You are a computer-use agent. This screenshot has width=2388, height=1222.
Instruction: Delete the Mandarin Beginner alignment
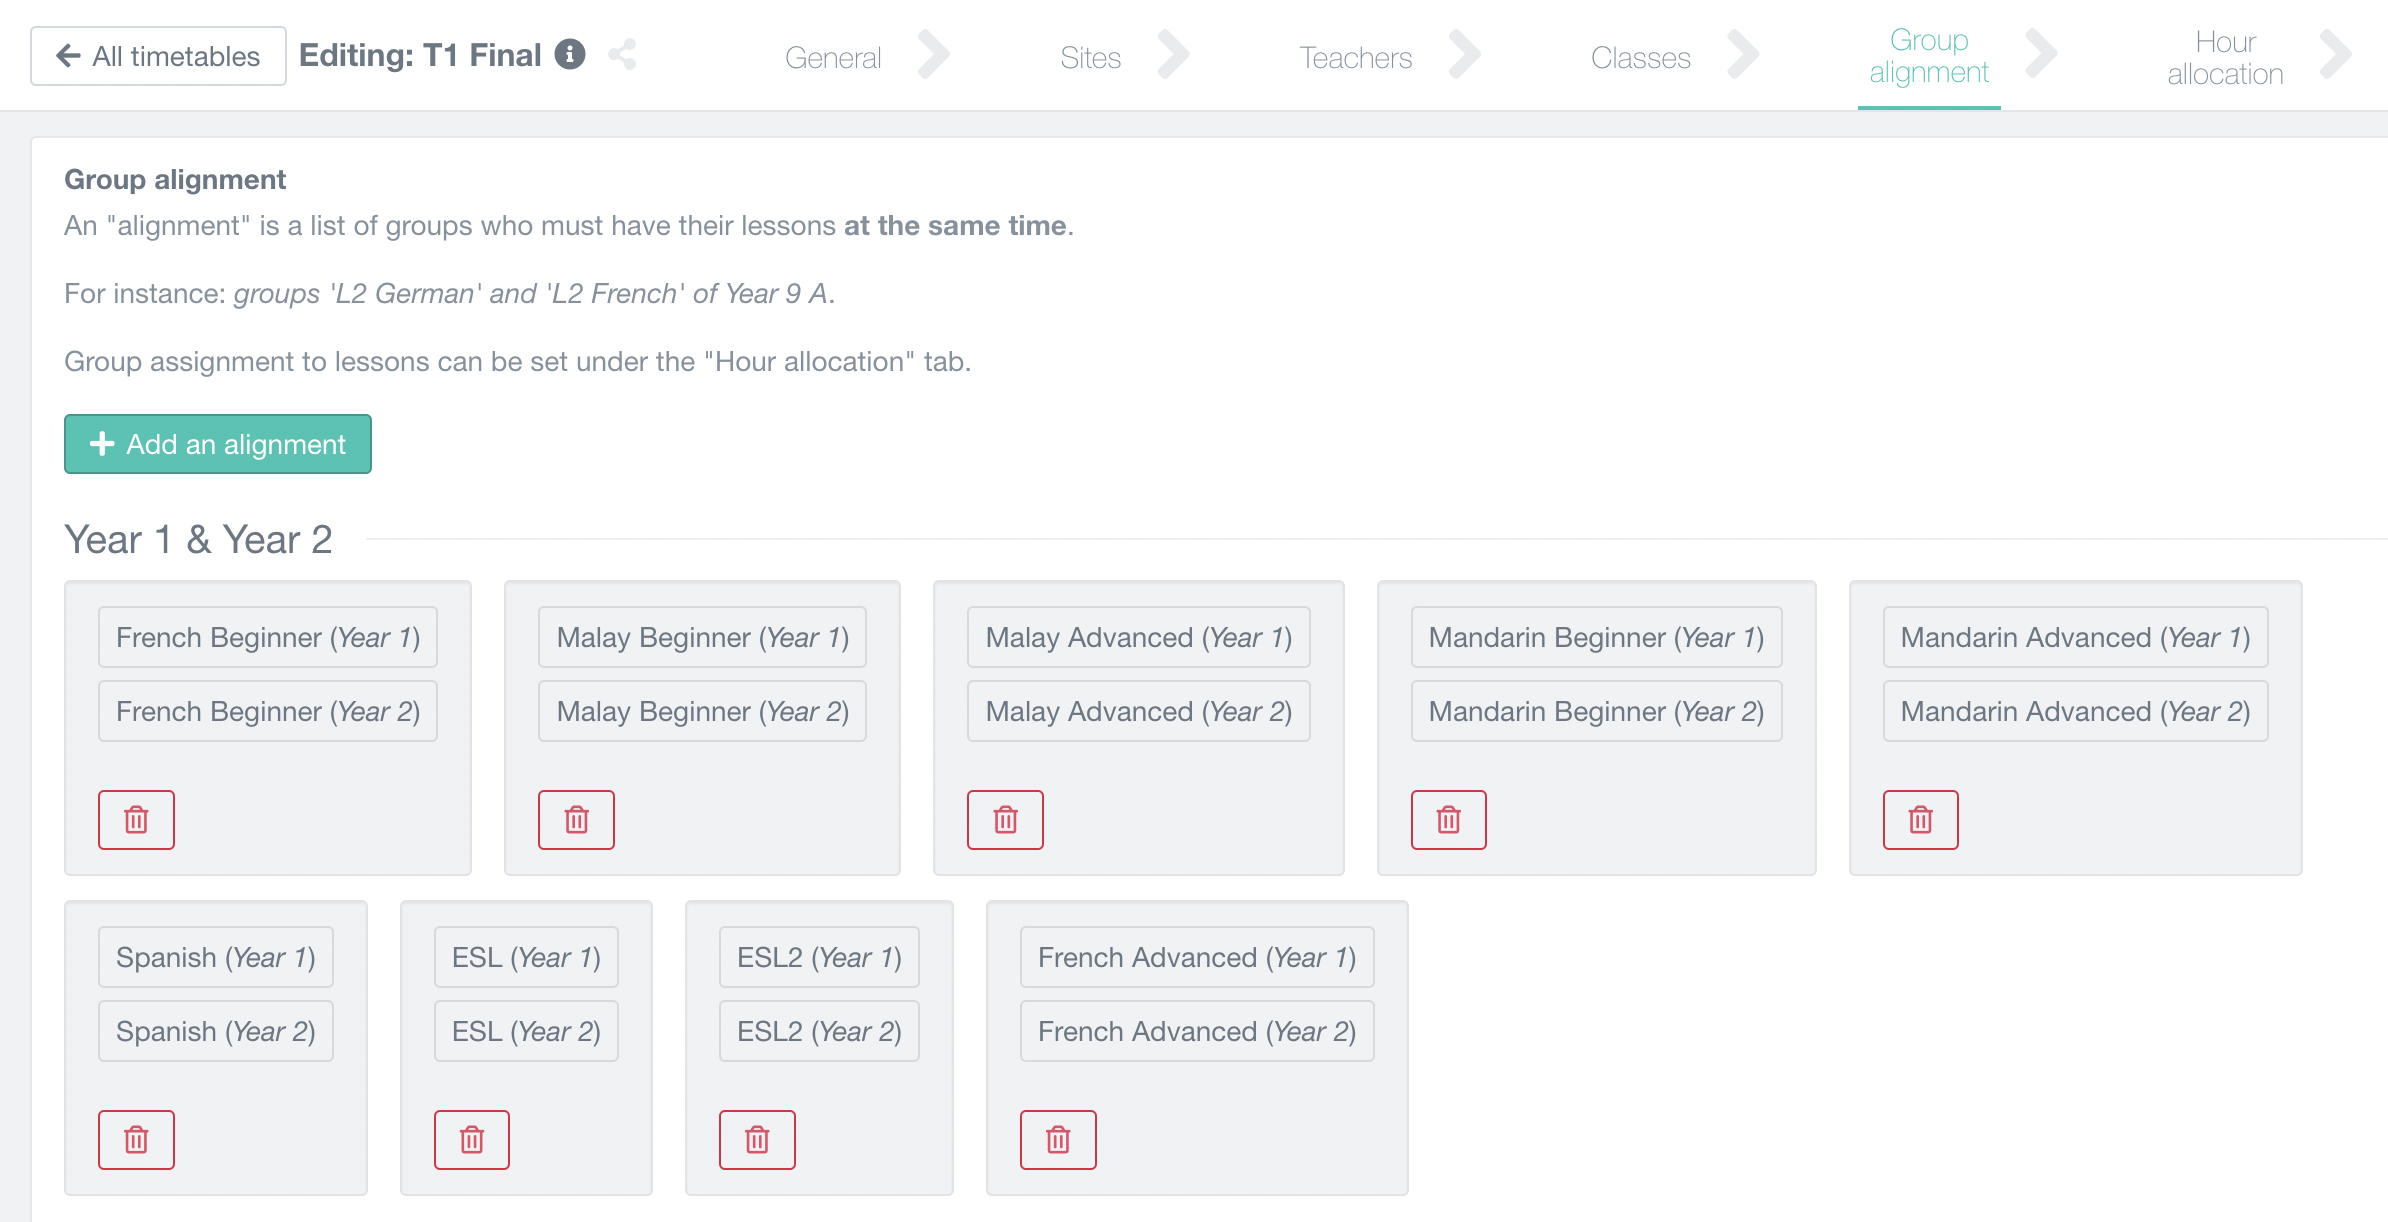click(1448, 820)
